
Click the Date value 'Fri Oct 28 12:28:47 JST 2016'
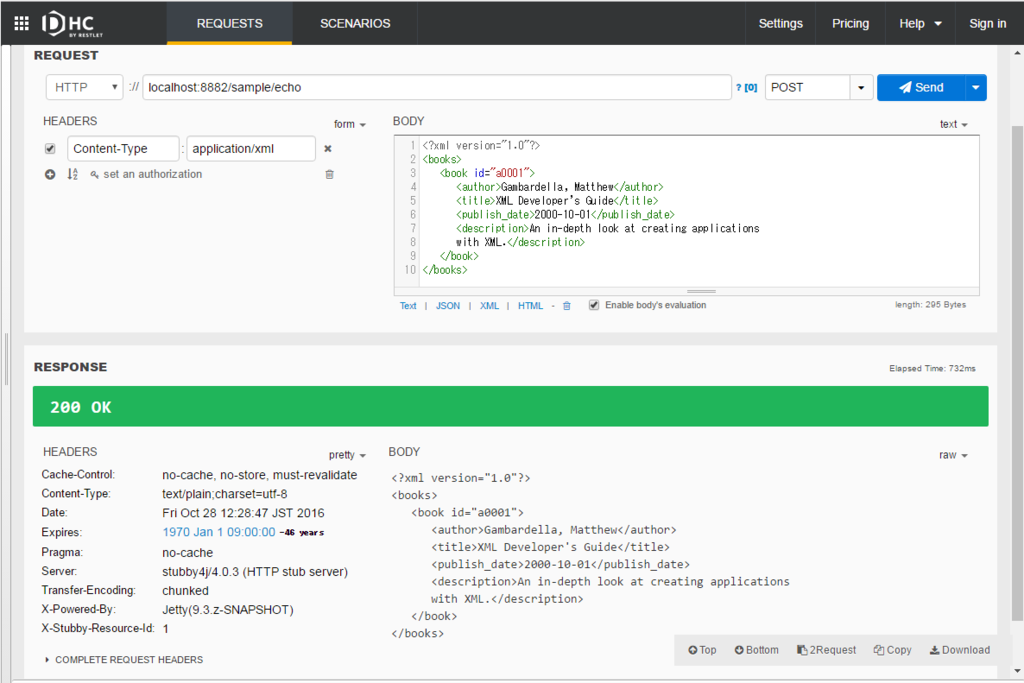[x=243, y=513]
